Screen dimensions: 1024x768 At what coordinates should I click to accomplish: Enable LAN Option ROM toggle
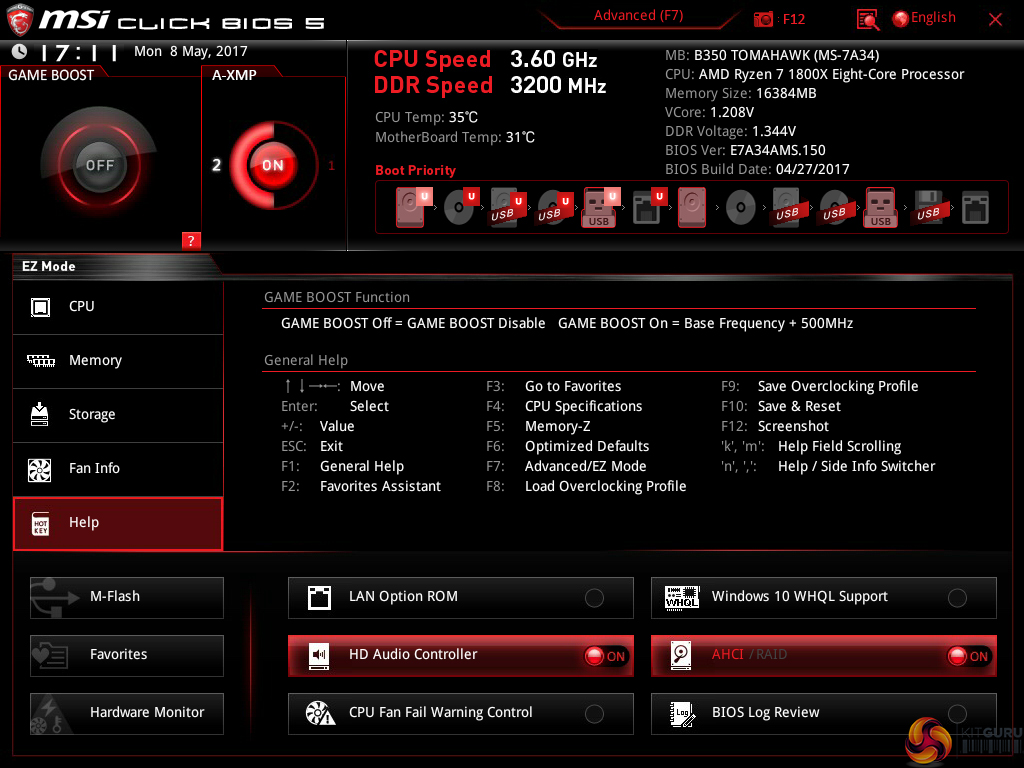594,598
